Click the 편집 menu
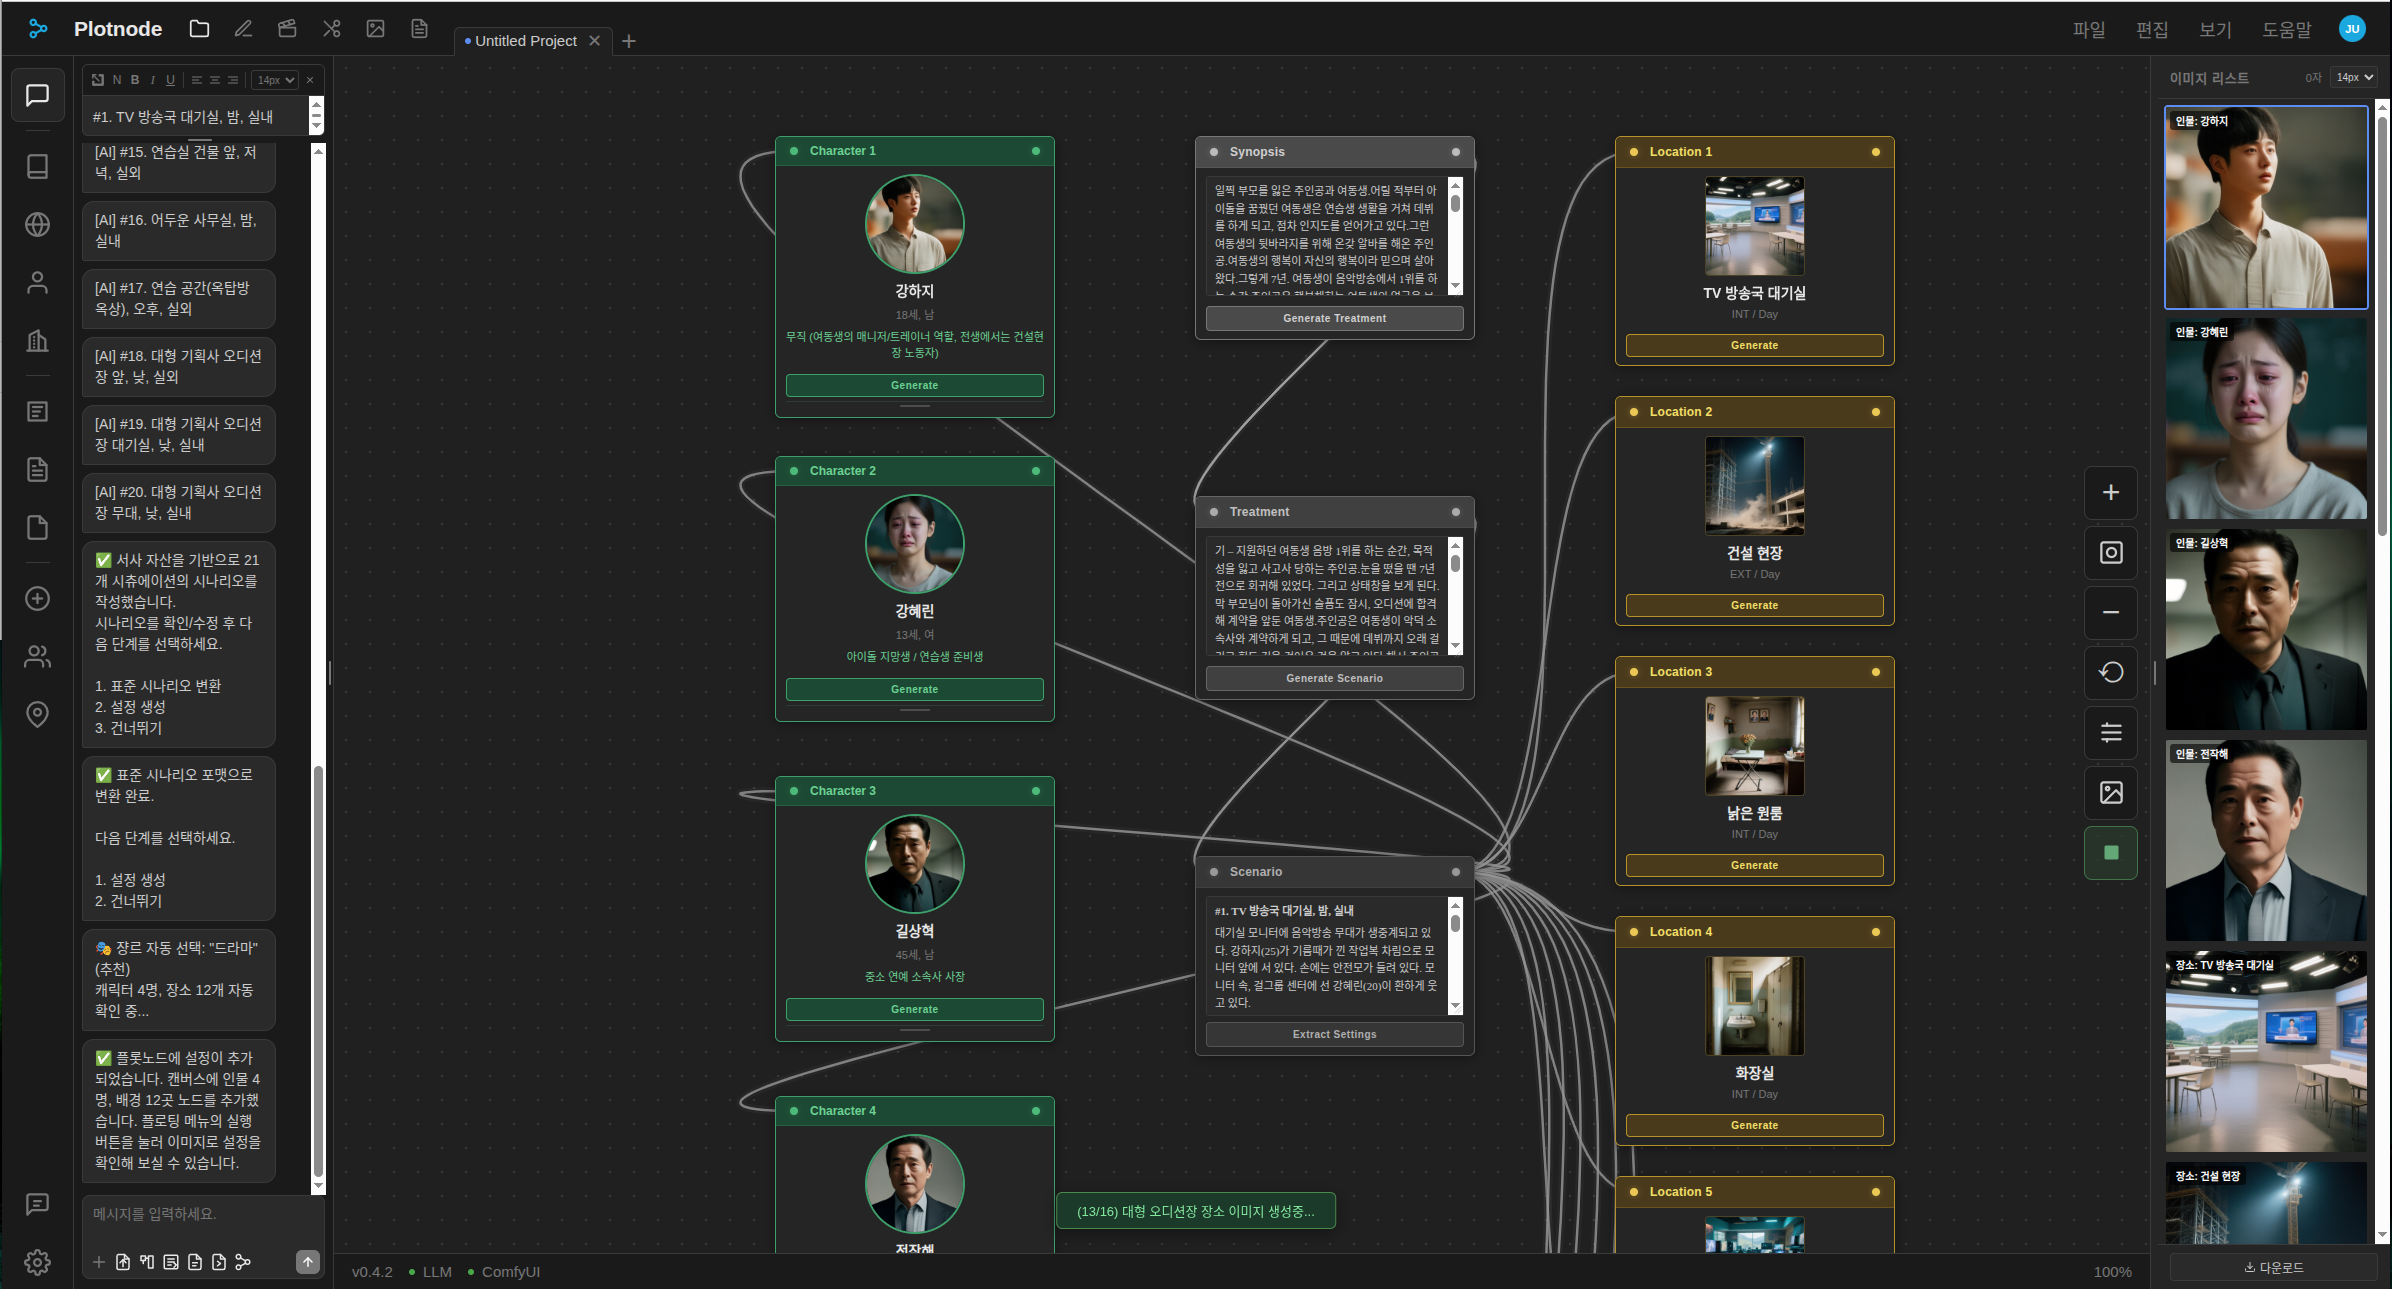Screen dimensions: 2392x1289 2152,29
